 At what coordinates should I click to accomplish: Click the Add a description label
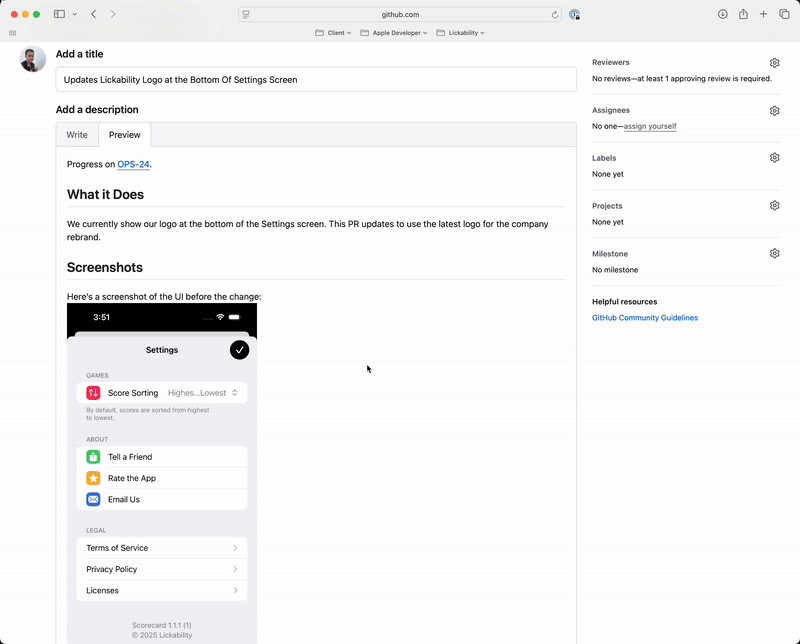pos(97,110)
